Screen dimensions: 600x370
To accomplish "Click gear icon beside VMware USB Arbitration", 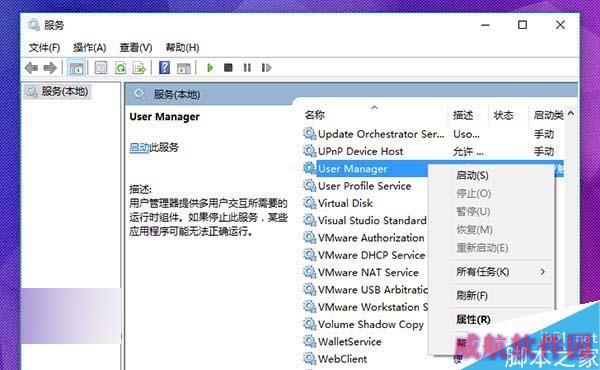I will (310, 289).
